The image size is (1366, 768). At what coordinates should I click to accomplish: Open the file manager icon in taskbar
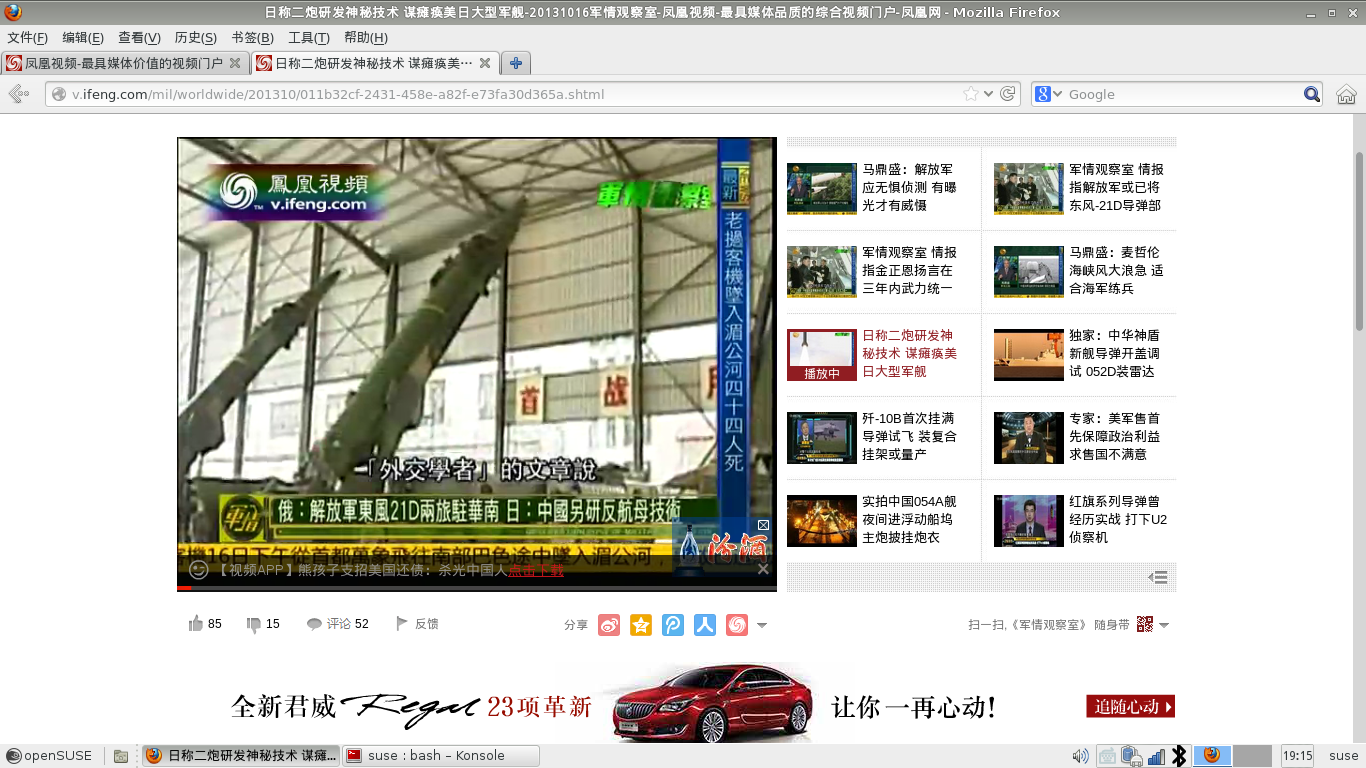tap(120, 756)
